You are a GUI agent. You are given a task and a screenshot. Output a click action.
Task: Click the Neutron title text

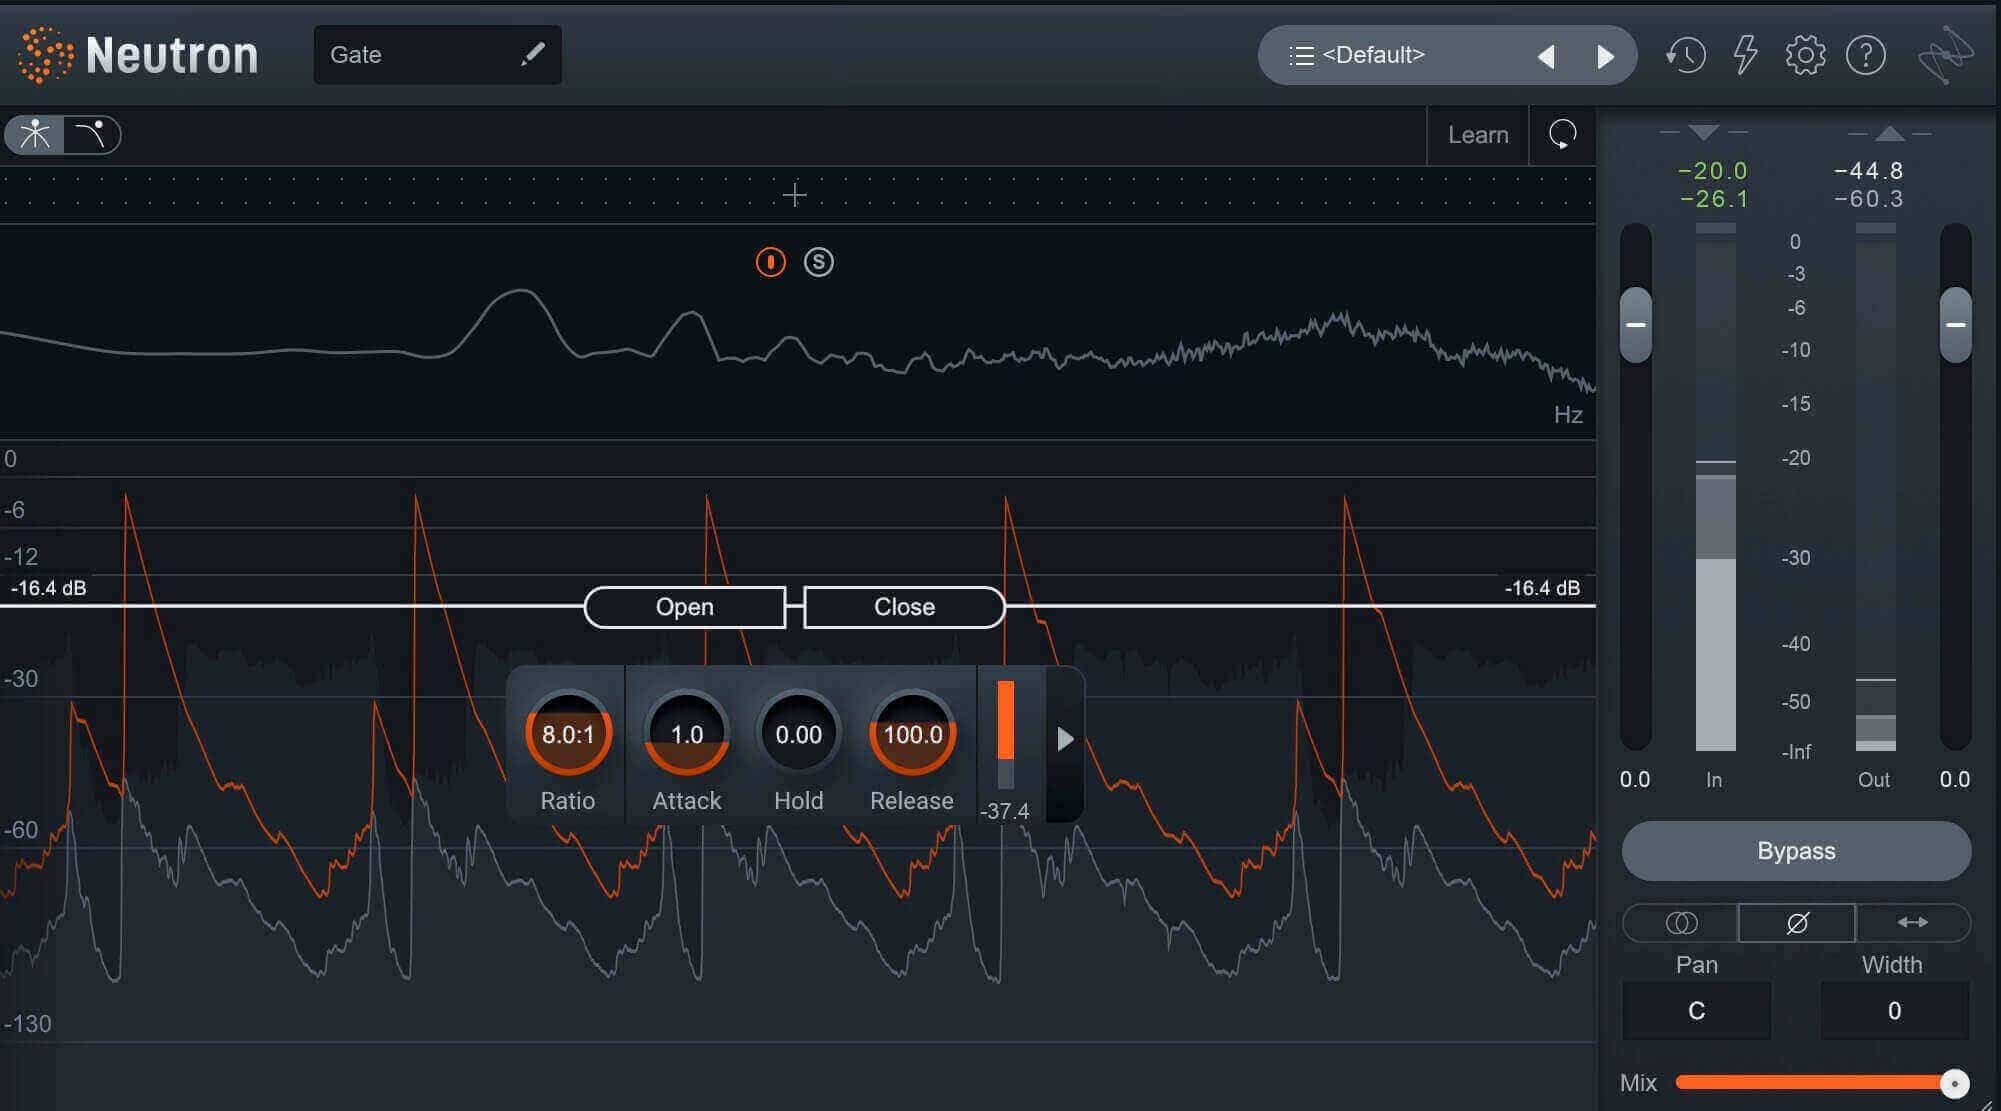pyautogui.click(x=172, y=55)
